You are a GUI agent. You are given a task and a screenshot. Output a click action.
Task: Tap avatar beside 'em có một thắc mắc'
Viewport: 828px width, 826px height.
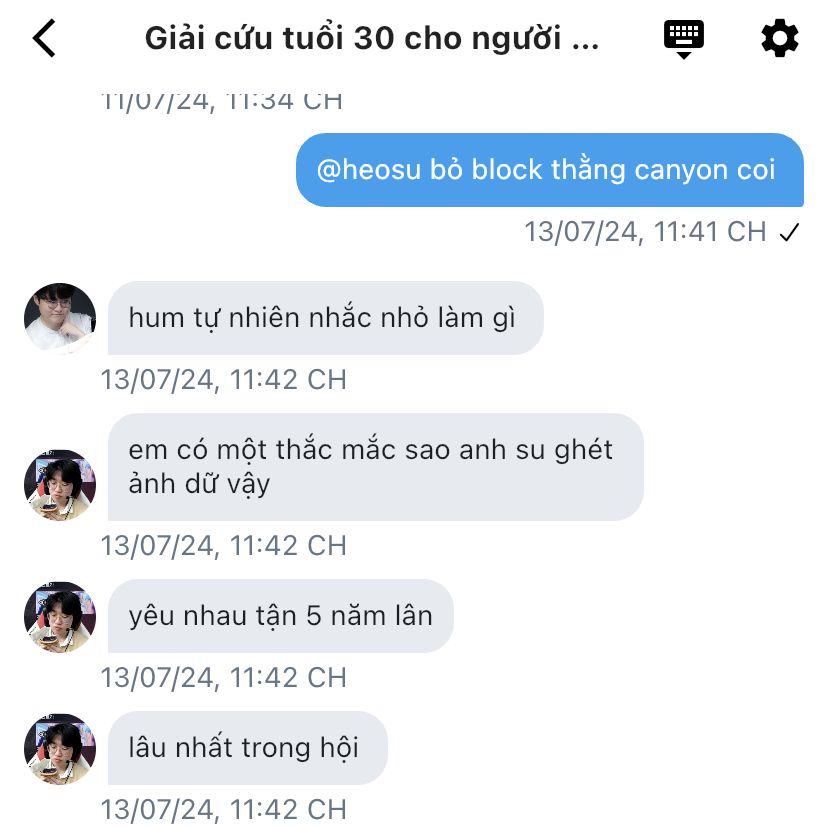pyautogui.click(x=60, y=485)
